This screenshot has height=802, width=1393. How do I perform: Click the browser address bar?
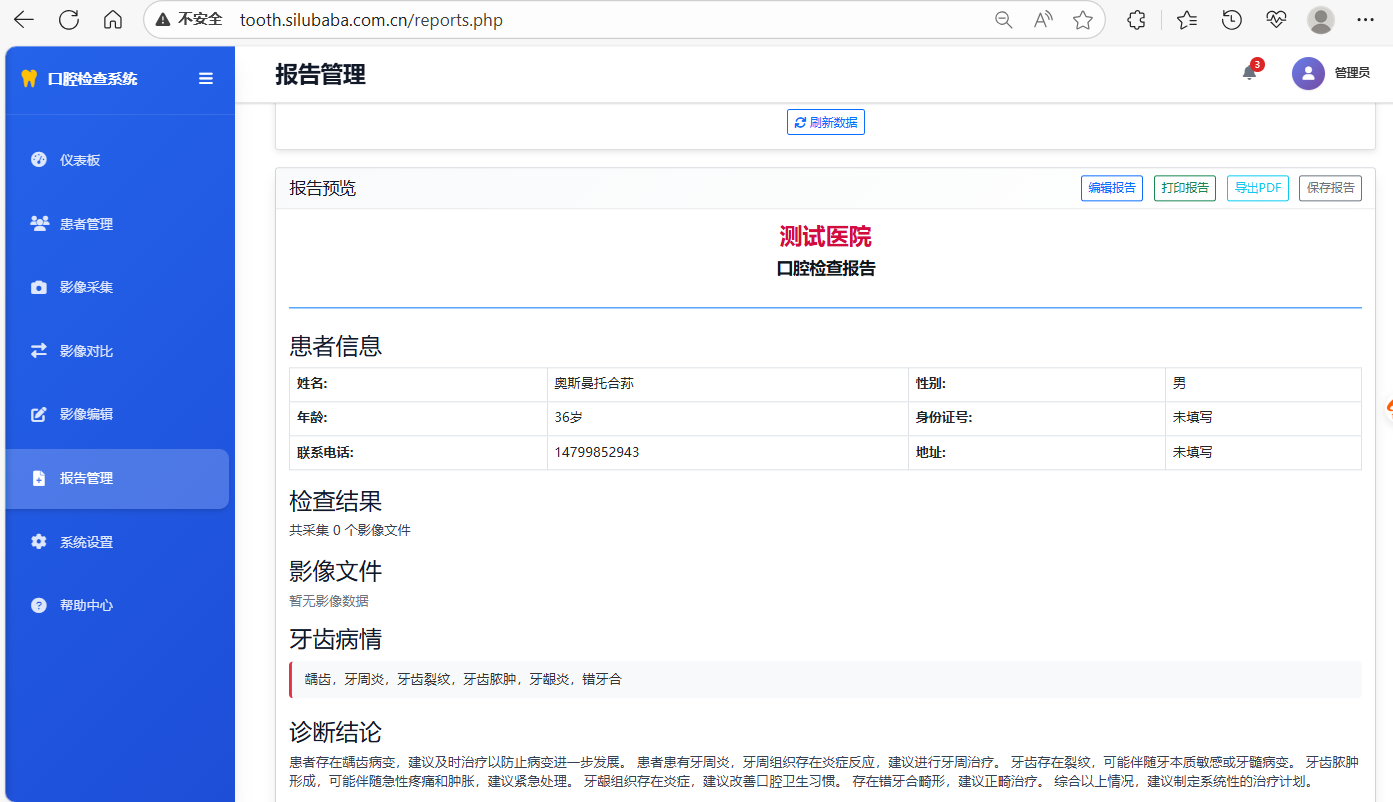[x=600, y=20]
